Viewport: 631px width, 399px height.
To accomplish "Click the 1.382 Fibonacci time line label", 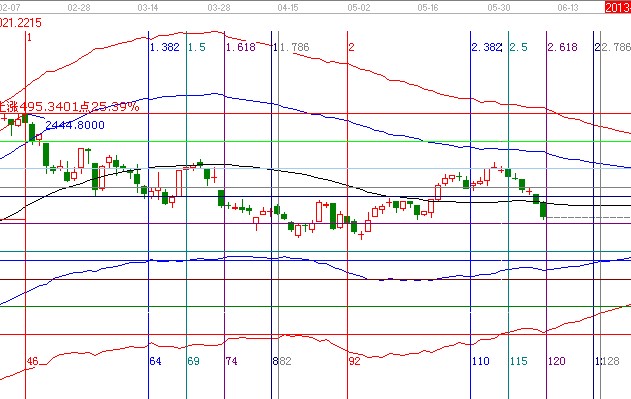I will (165, 47).
